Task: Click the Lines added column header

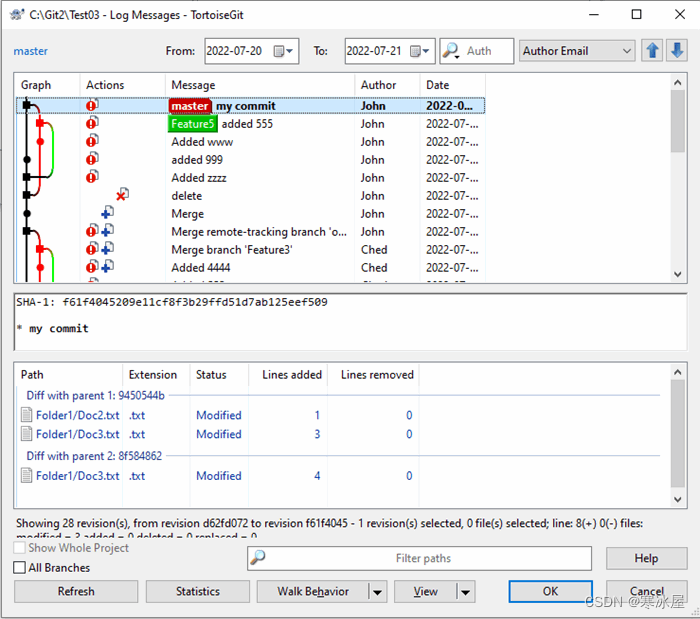Action: (288, 374)
